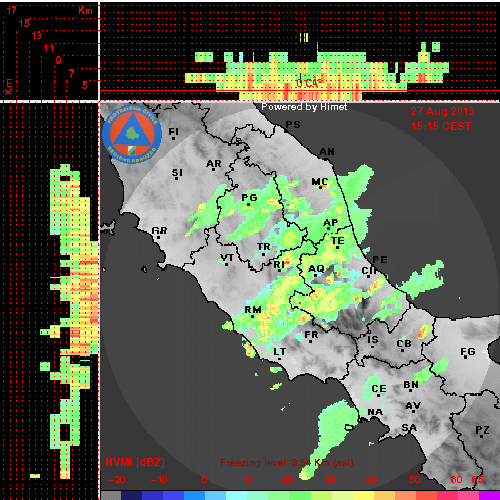Click the MC city label
This screenshot has height=500, width=500.
point(320,182)
